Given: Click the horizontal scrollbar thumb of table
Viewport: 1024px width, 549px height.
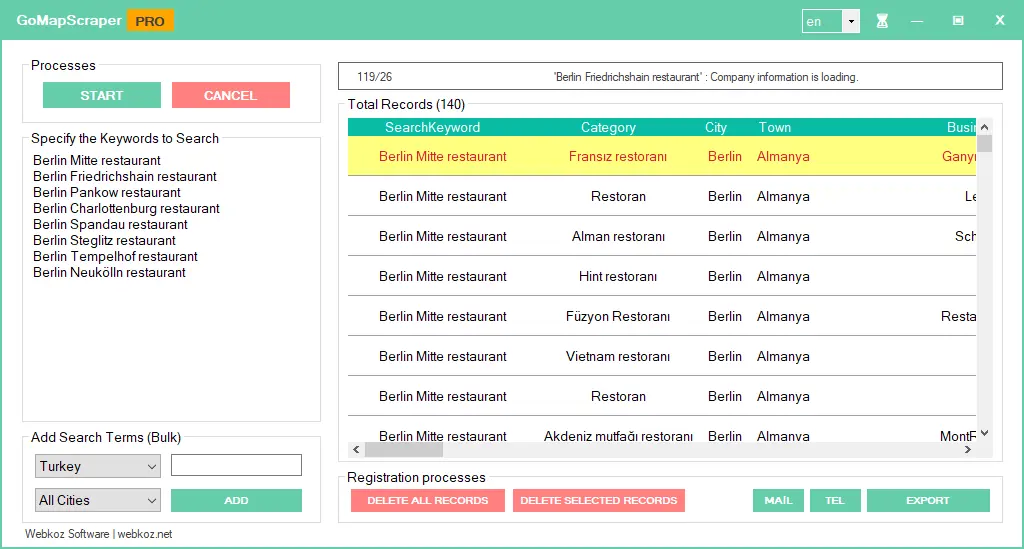Looking at the screenshot, I should pos(404,449).
